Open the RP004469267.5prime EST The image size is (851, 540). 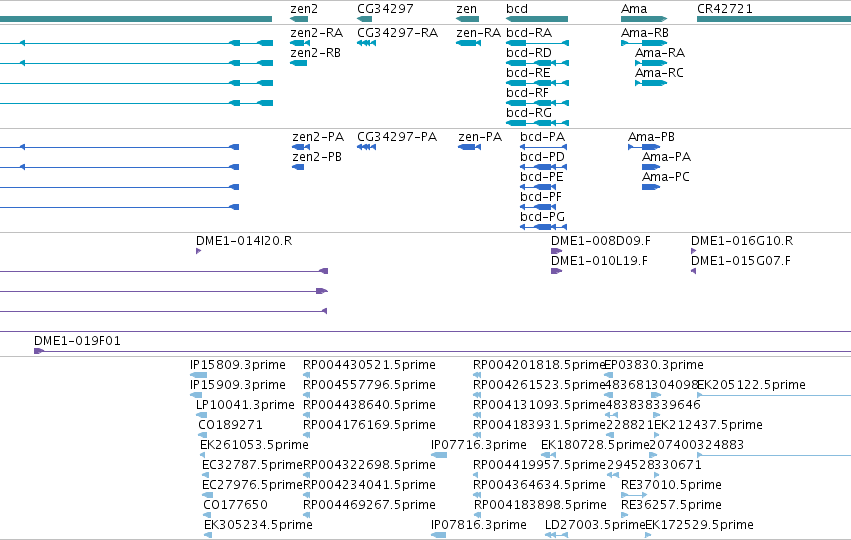[x=369, y=505]
